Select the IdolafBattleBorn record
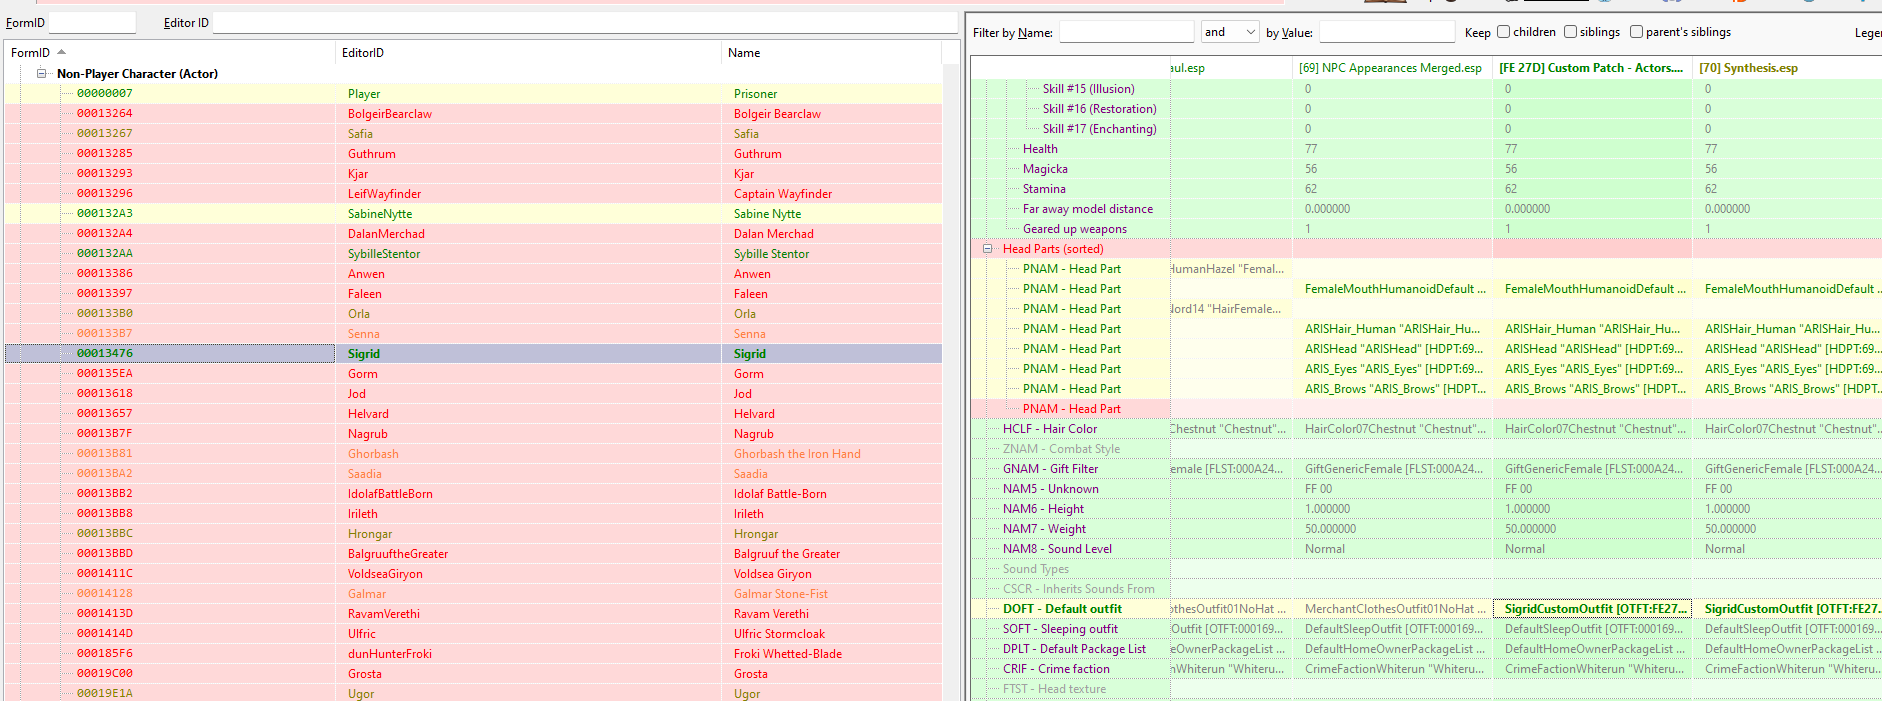The width and height of the screenshot is (1882, 701). [x=473, y=493]
